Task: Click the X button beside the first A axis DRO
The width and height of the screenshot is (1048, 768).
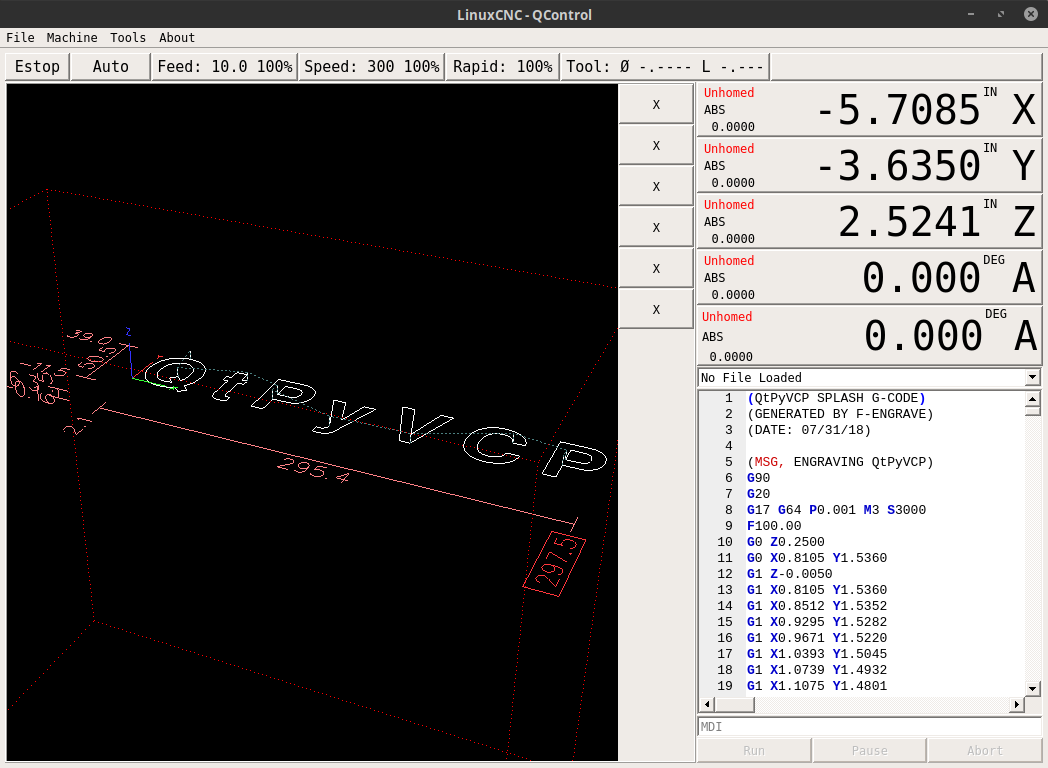Action: click(656, 268)
